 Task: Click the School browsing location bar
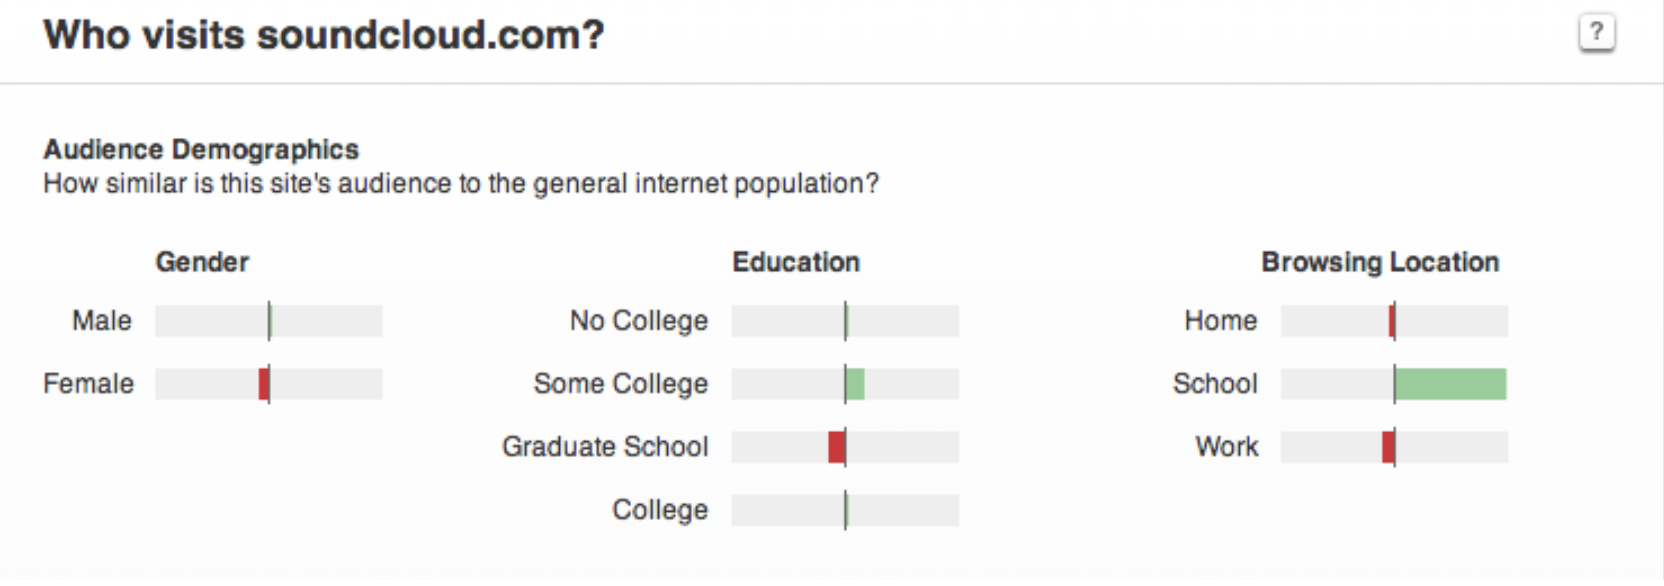point(1393,384)
